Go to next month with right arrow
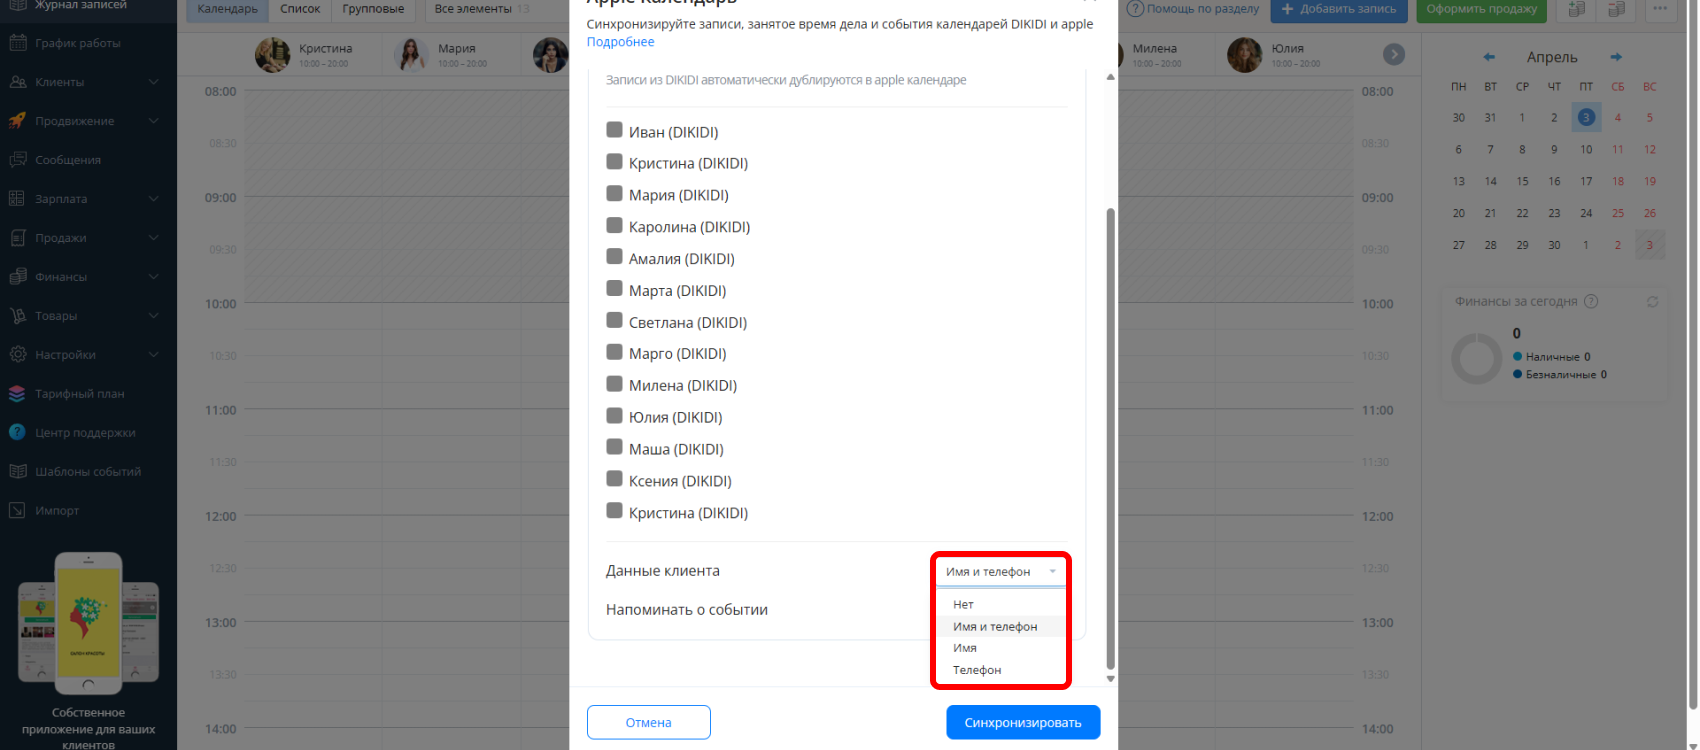Screen dimensions: 1700x750 (1616, 57)
